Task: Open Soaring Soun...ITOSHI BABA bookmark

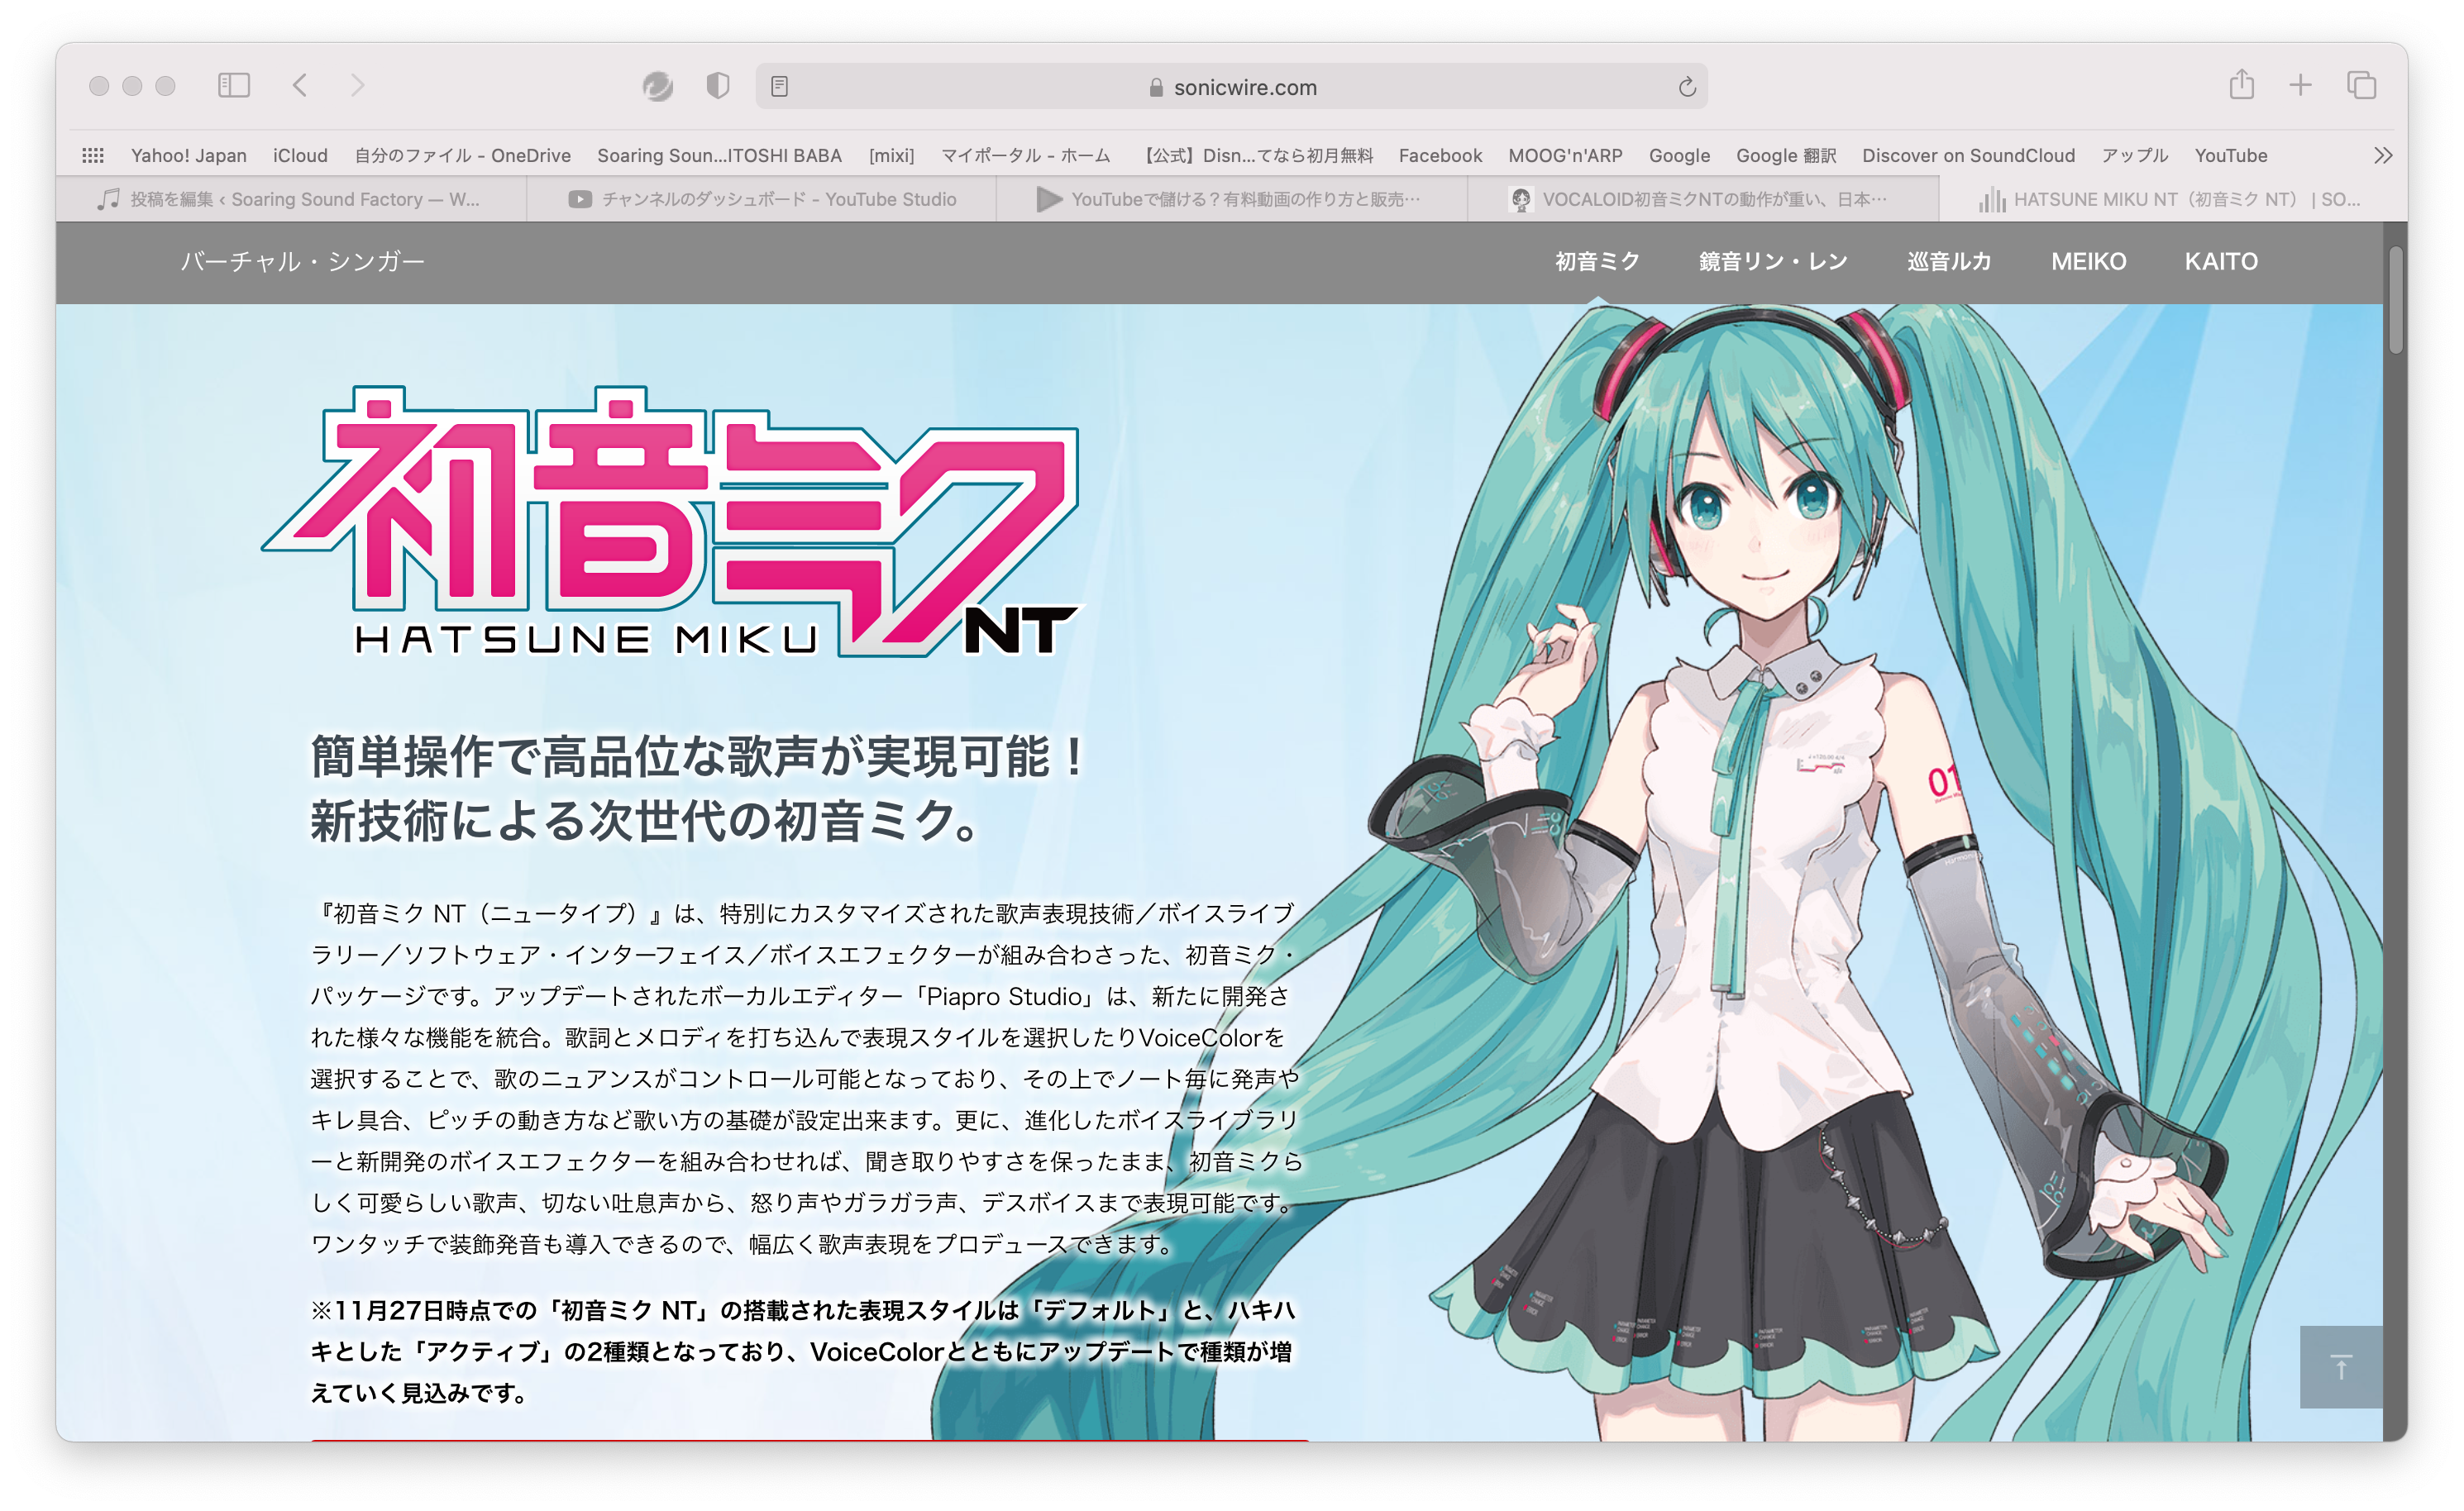Action: (x=719, y=155)
